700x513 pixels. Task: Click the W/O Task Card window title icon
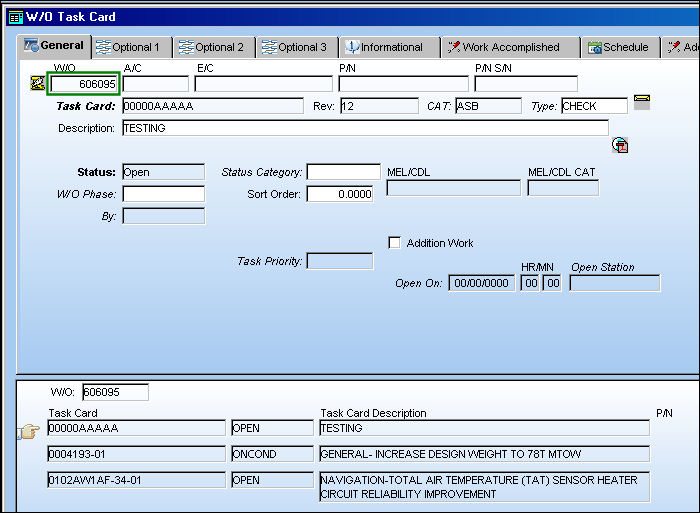coord(16,17)
